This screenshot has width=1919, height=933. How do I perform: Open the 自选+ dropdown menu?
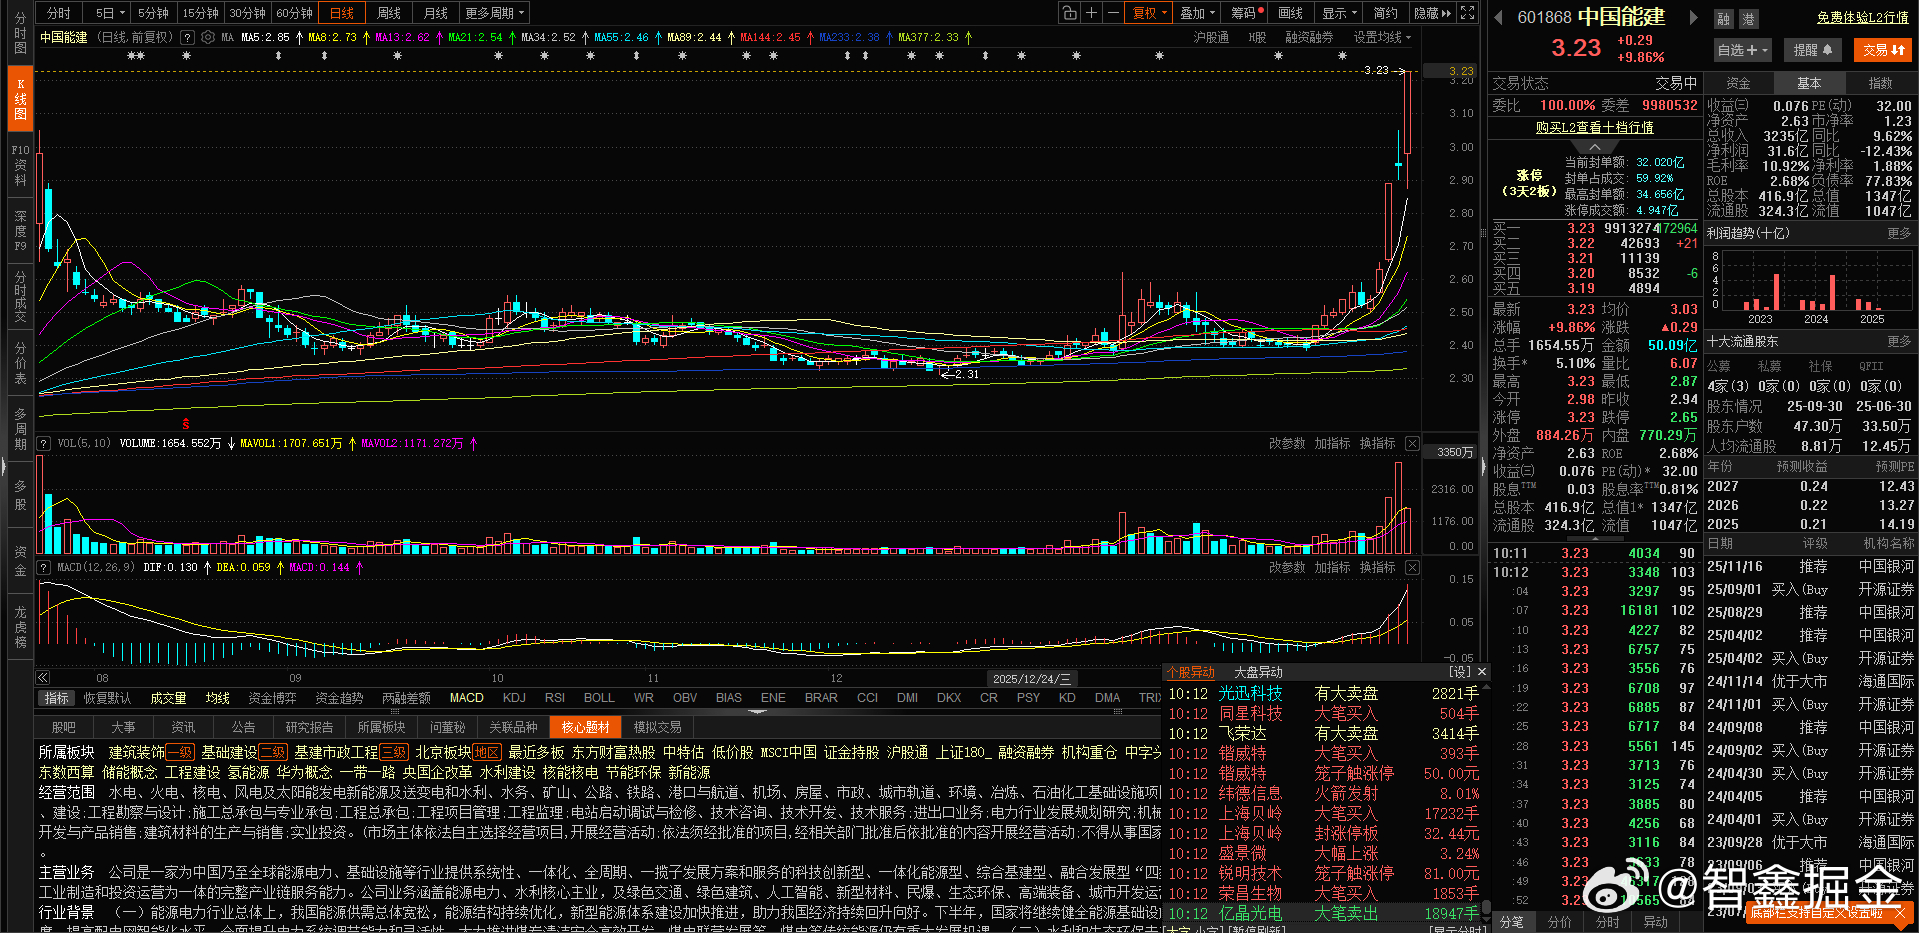[x=1741, y=49]
